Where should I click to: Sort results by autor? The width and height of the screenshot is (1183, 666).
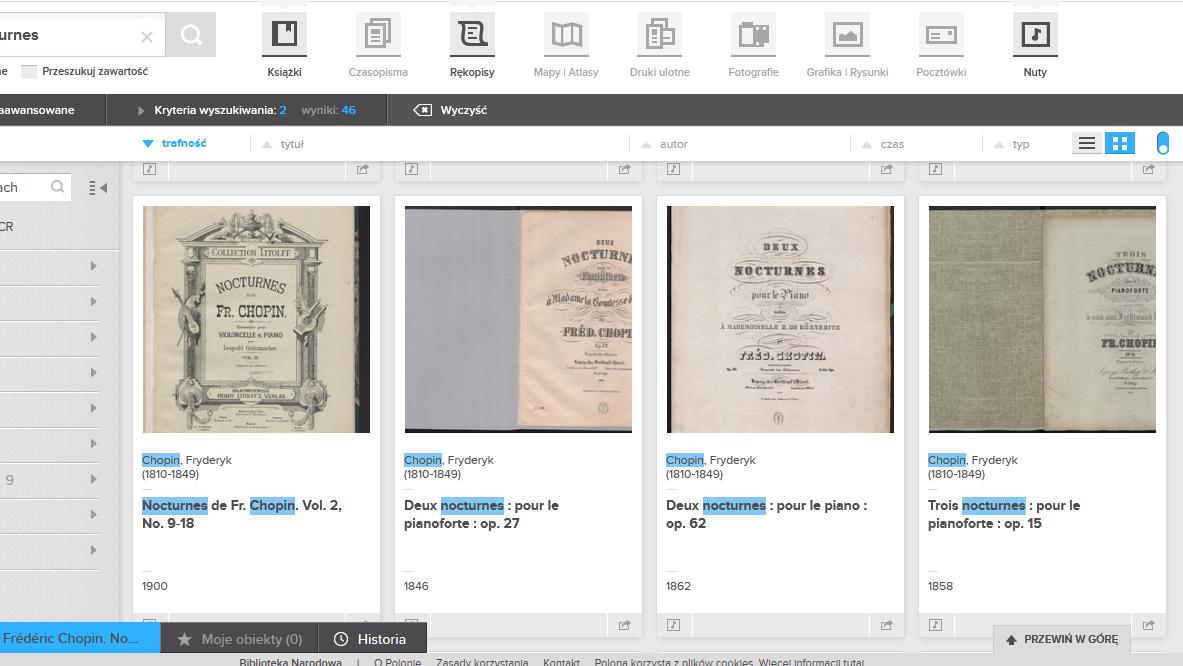click(x=665, y=144)
